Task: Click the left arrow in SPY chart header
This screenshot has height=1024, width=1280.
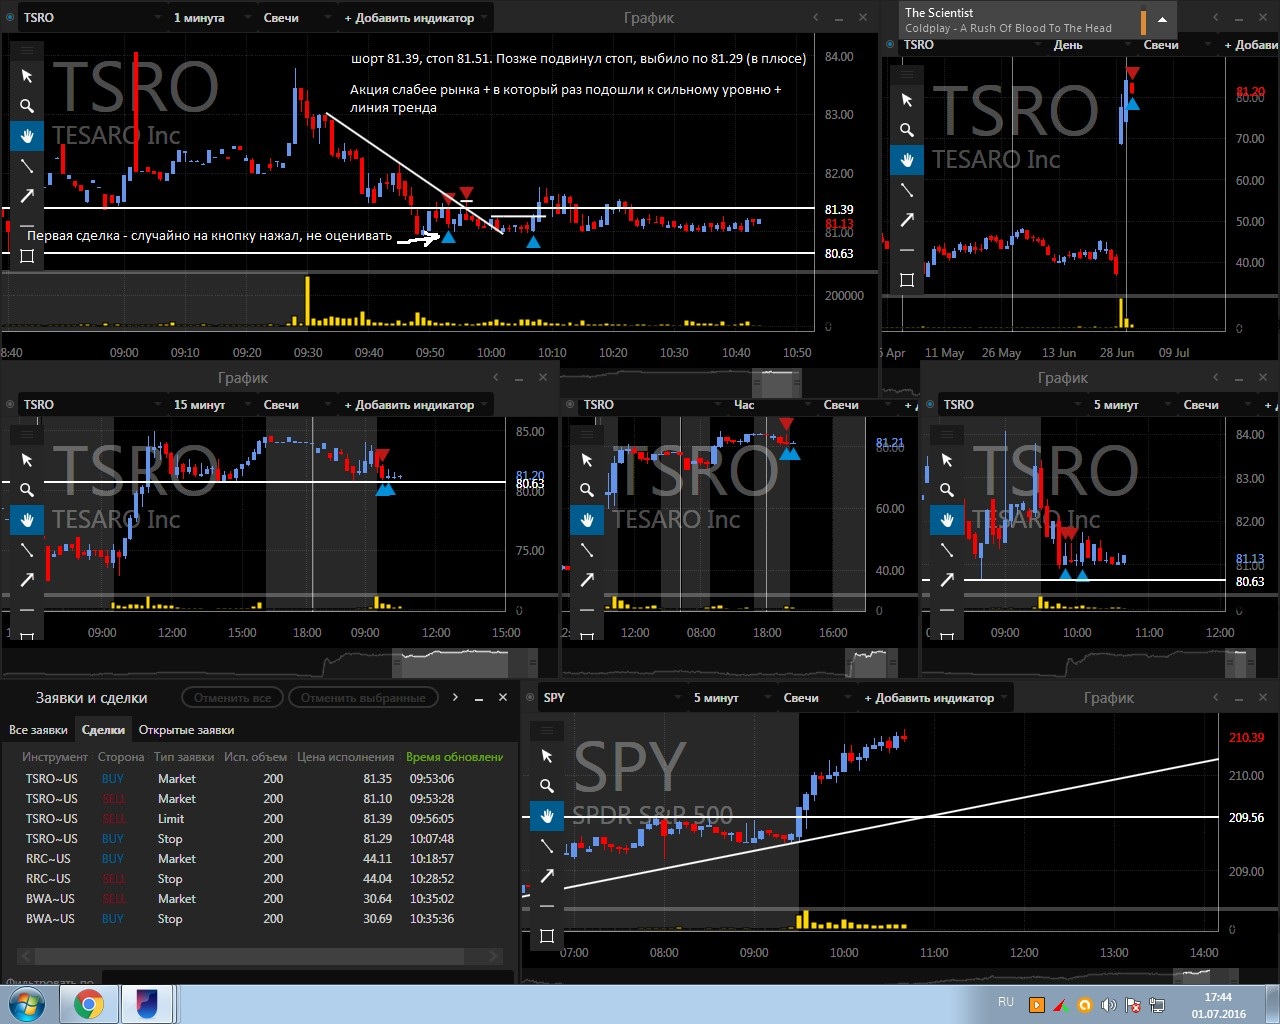Action: pyautogui.click(x=1216, y=697)
